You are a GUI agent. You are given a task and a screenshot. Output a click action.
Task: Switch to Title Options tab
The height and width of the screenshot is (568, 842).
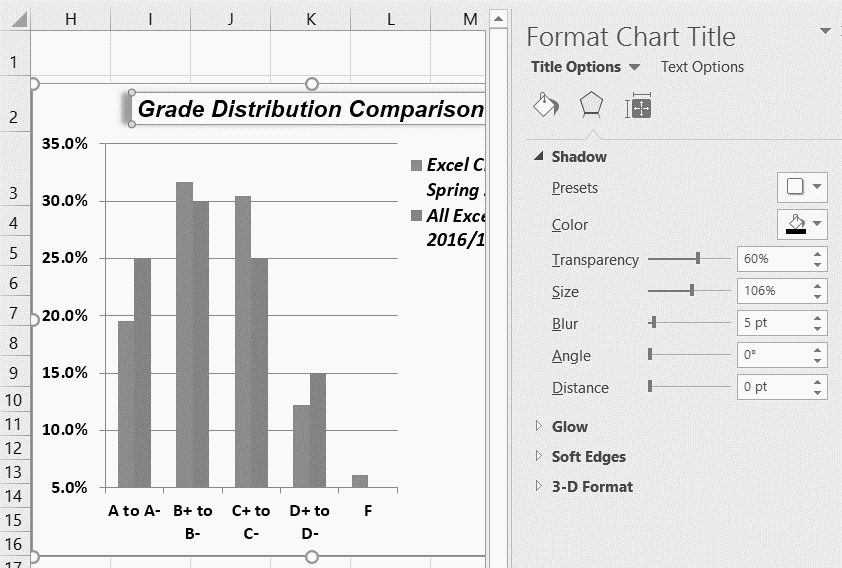click(x=576, y=67)
